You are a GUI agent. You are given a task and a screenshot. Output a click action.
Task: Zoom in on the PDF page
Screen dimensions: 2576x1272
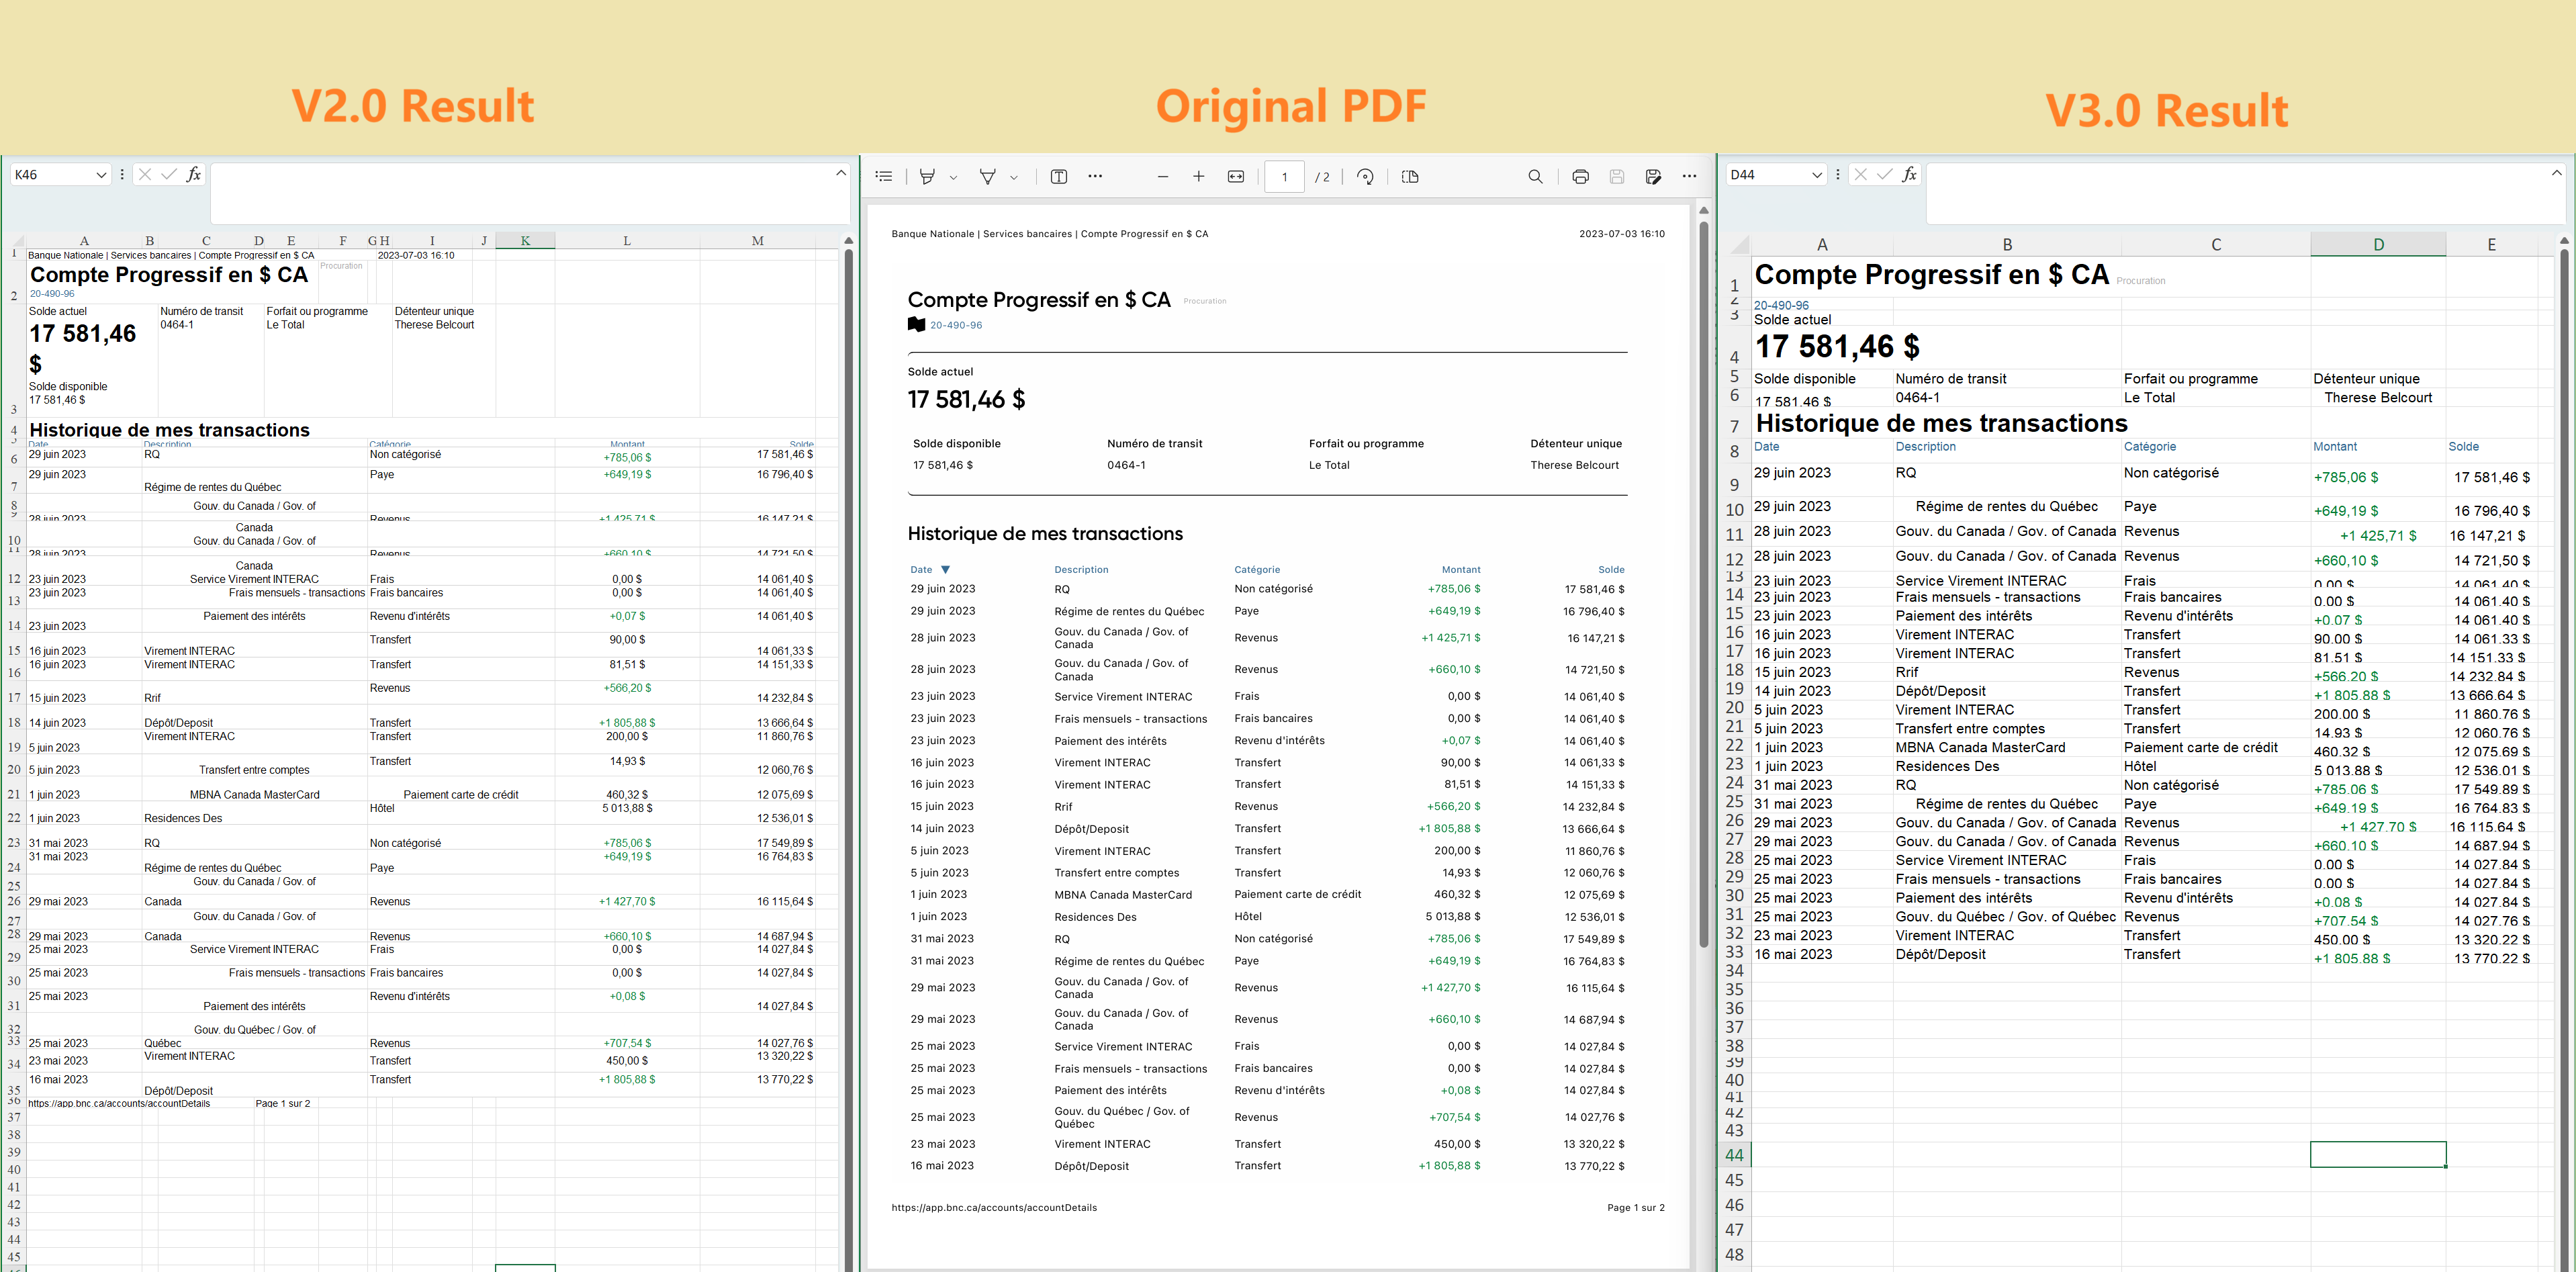tap(1199, 176)
